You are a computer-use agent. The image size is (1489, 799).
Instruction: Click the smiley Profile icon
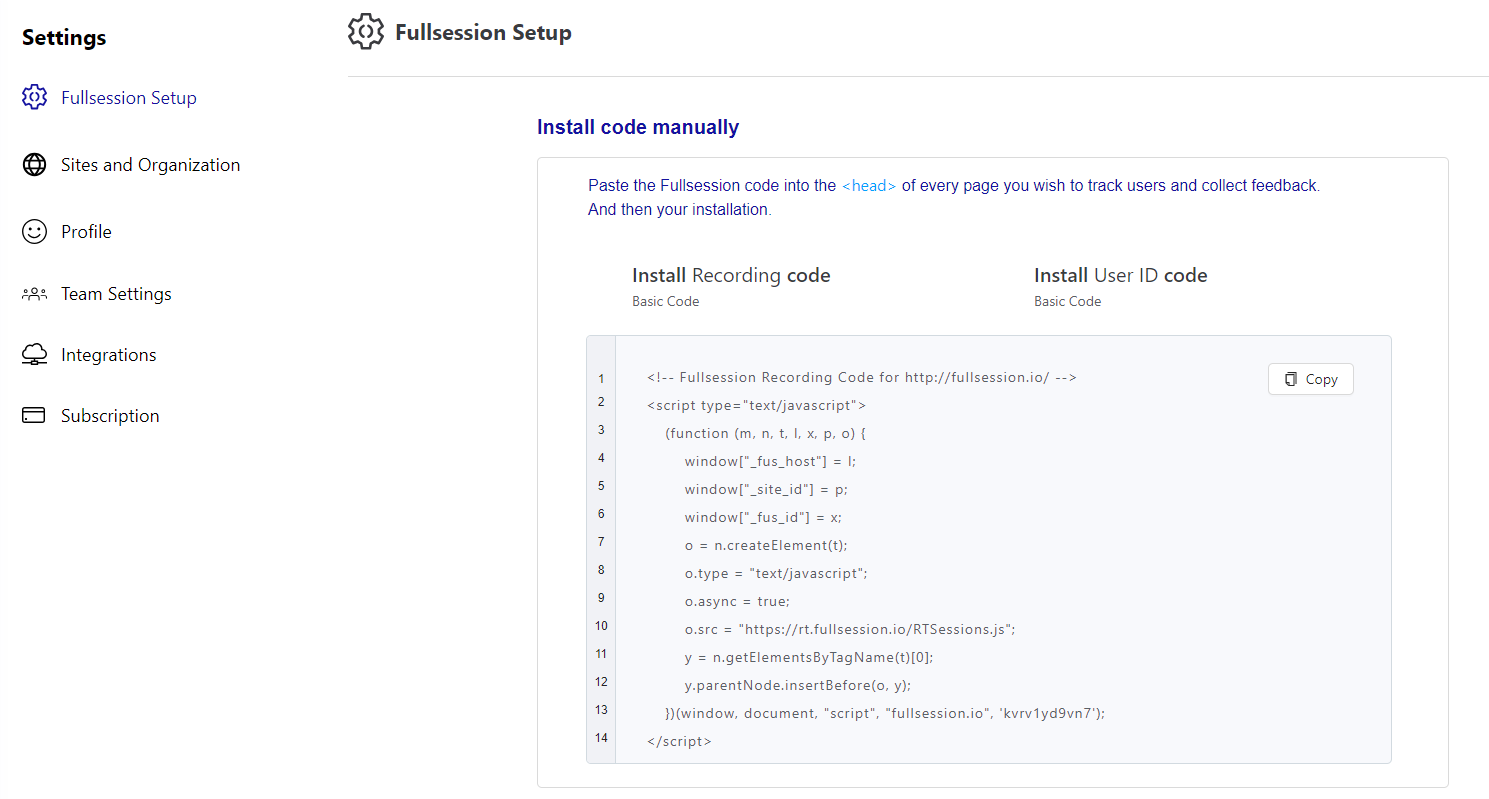(34, 232)
